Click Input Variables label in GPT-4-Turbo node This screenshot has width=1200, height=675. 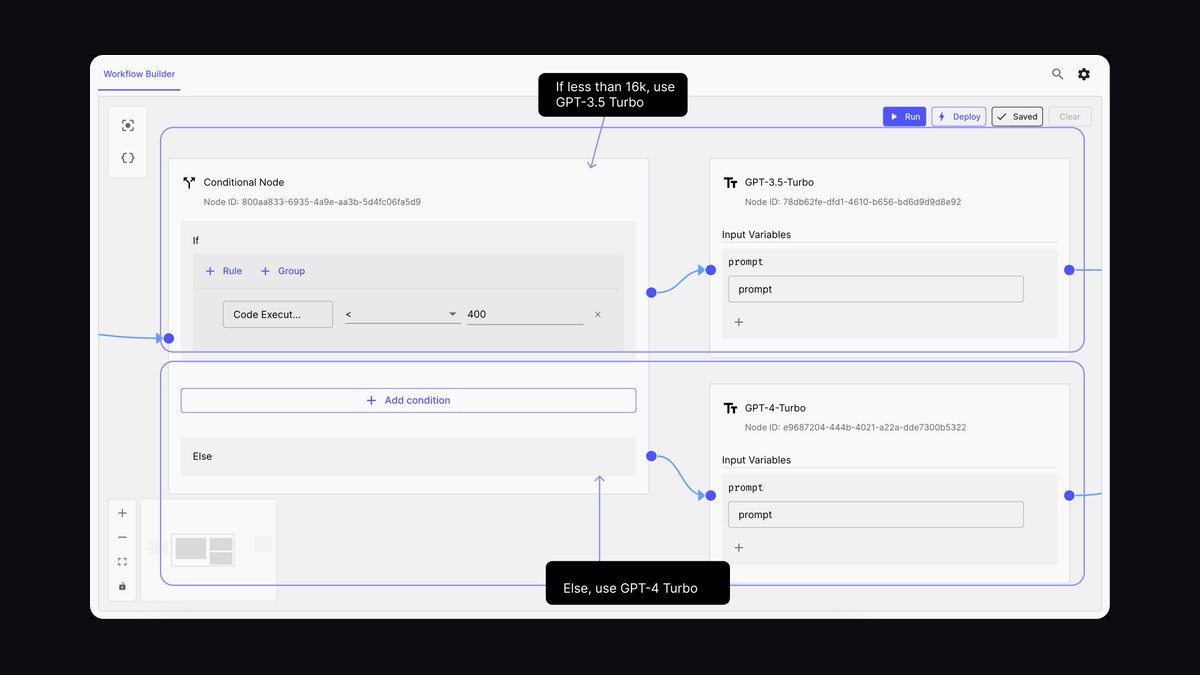click(x=757, y=460)
